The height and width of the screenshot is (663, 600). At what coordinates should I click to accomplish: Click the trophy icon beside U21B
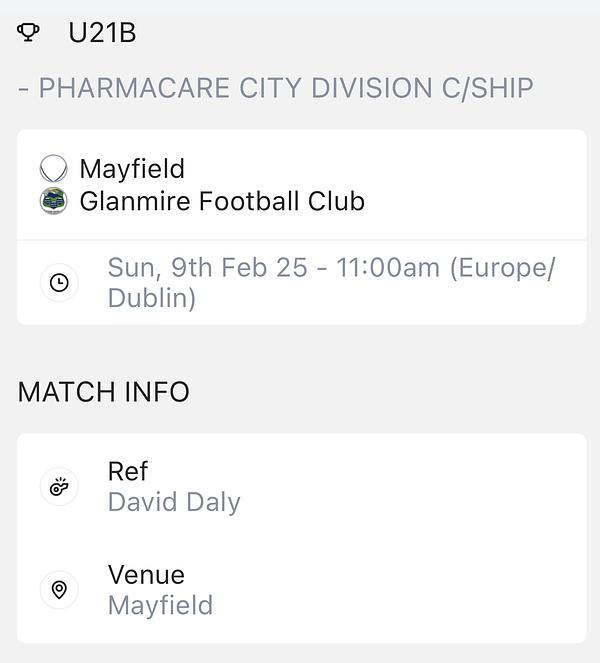[x=28, y=32]
